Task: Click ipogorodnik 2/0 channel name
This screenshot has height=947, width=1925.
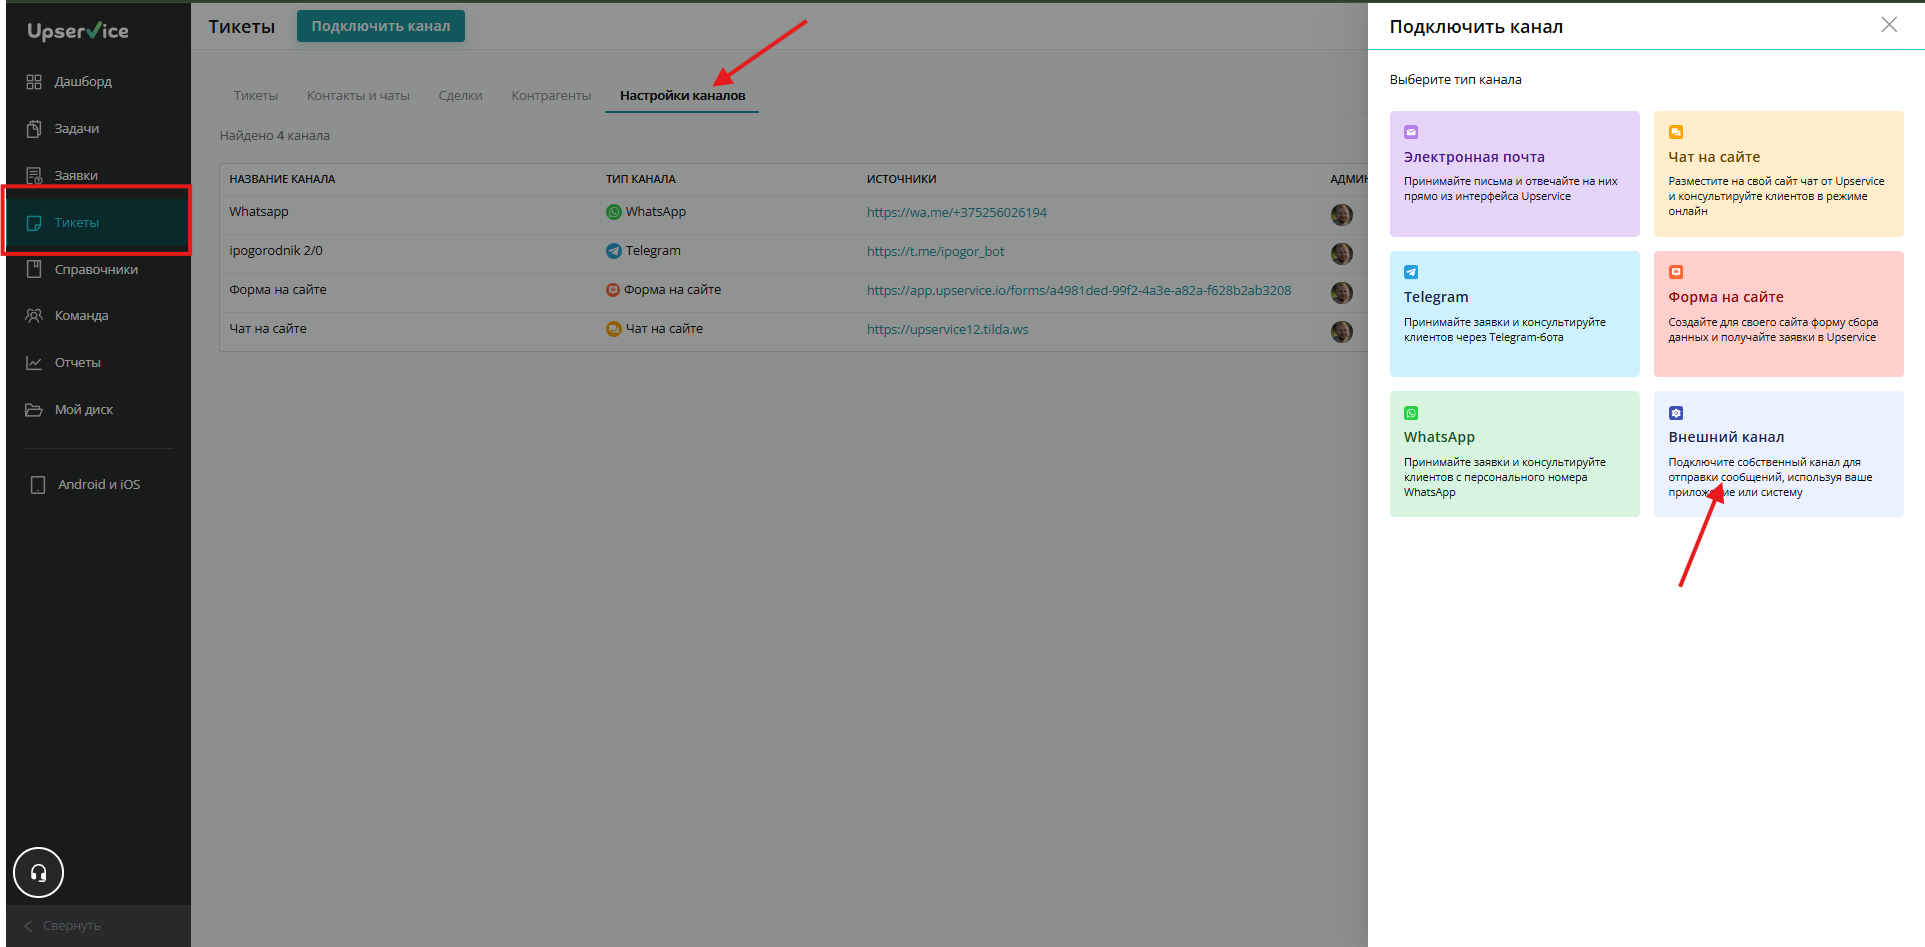Action: 276,251
